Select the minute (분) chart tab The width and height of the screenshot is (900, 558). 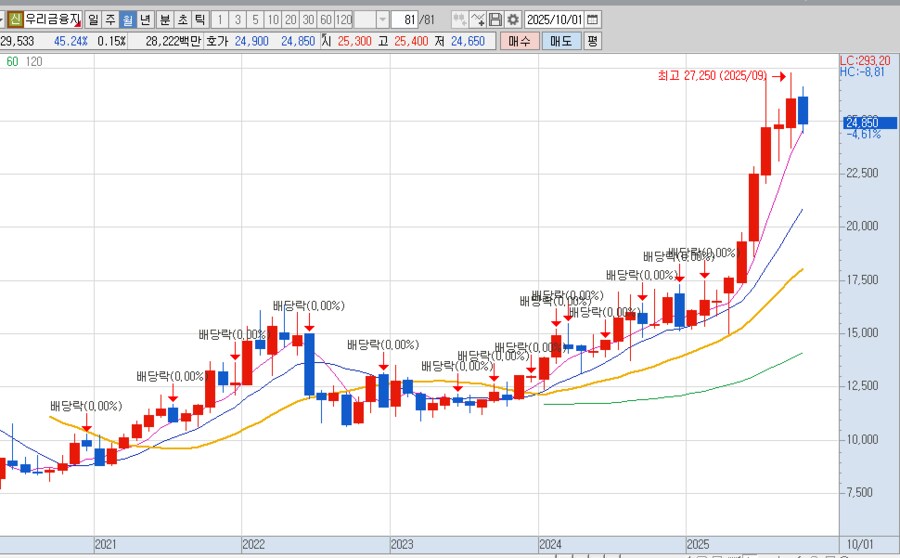coord(165,19)
